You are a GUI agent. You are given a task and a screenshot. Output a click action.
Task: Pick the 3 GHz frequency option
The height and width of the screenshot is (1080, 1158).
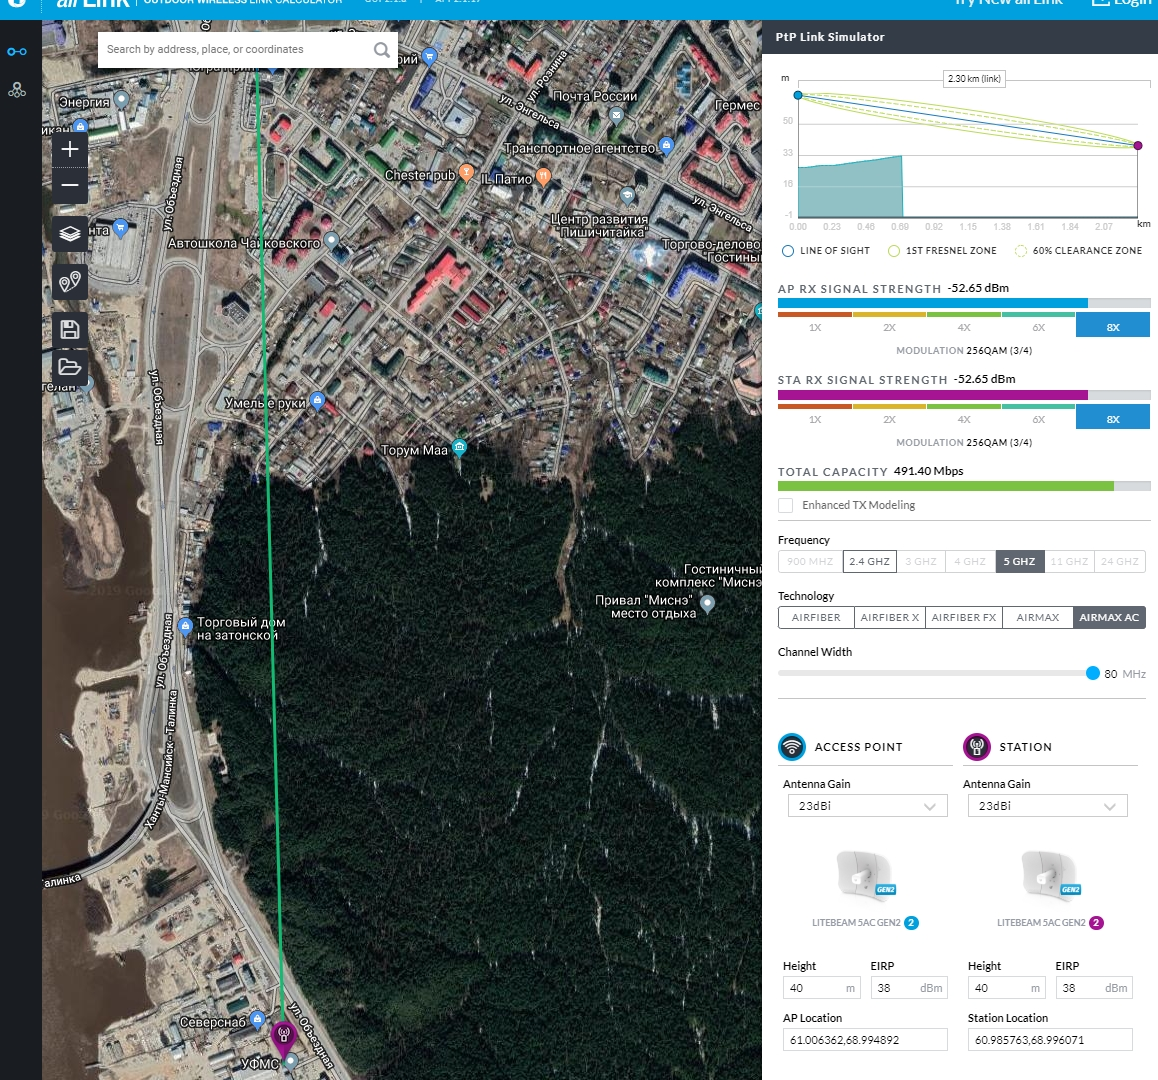(921, 561)
